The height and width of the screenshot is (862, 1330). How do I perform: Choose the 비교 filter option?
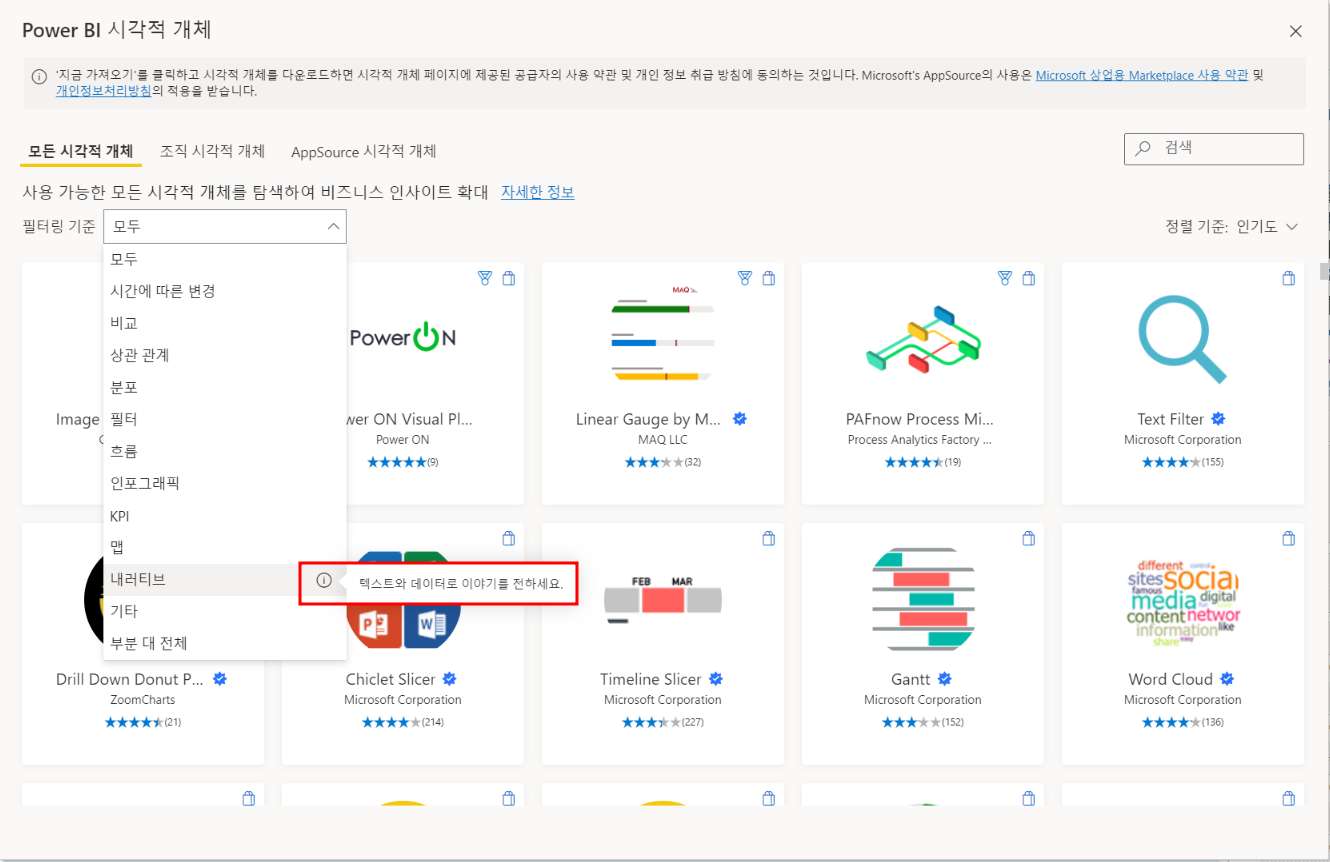pyautogui.click(x=225, y=323)
